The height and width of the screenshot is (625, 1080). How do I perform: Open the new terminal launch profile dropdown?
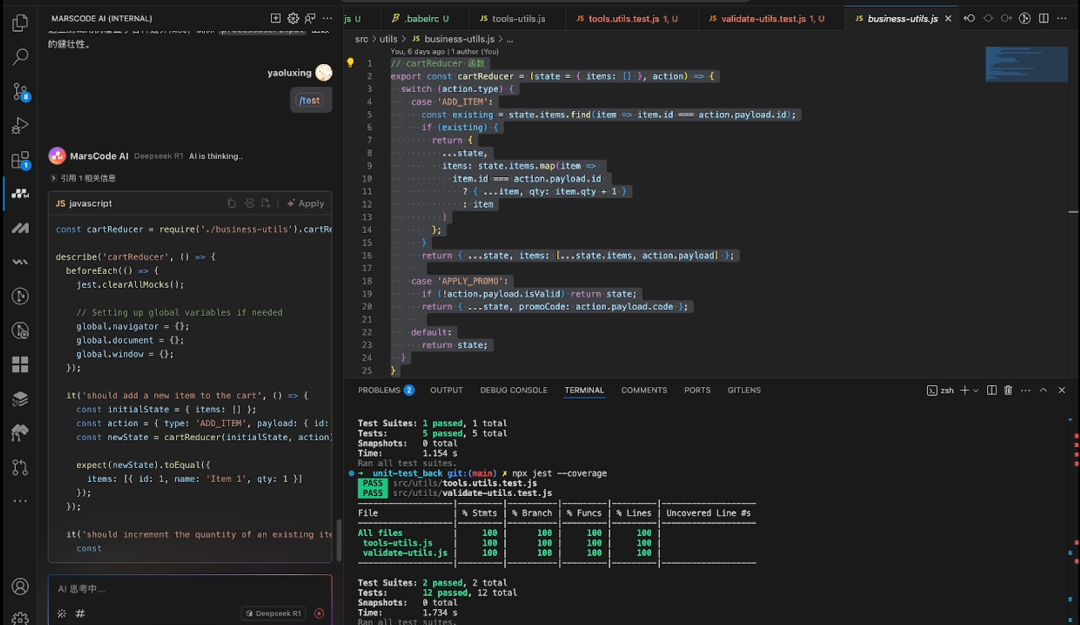click(x=976, y=390)
